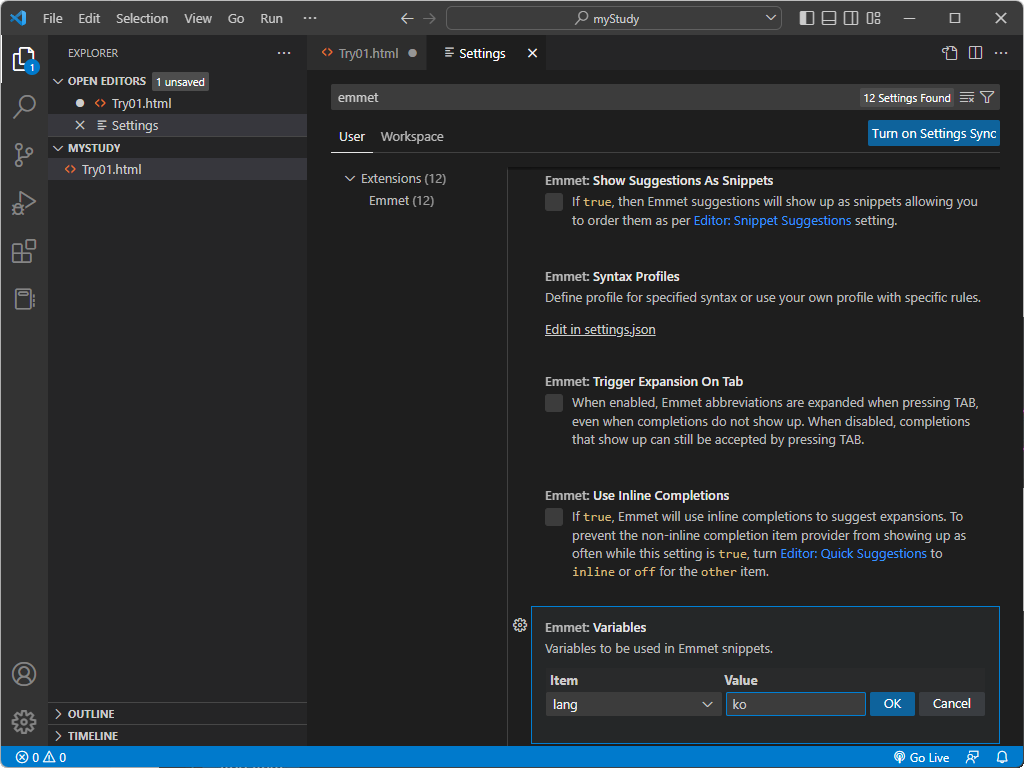The image size is (1024, 768).
Task: Toggle primary side bar layout icon
Action: click(x=807, y=18)
